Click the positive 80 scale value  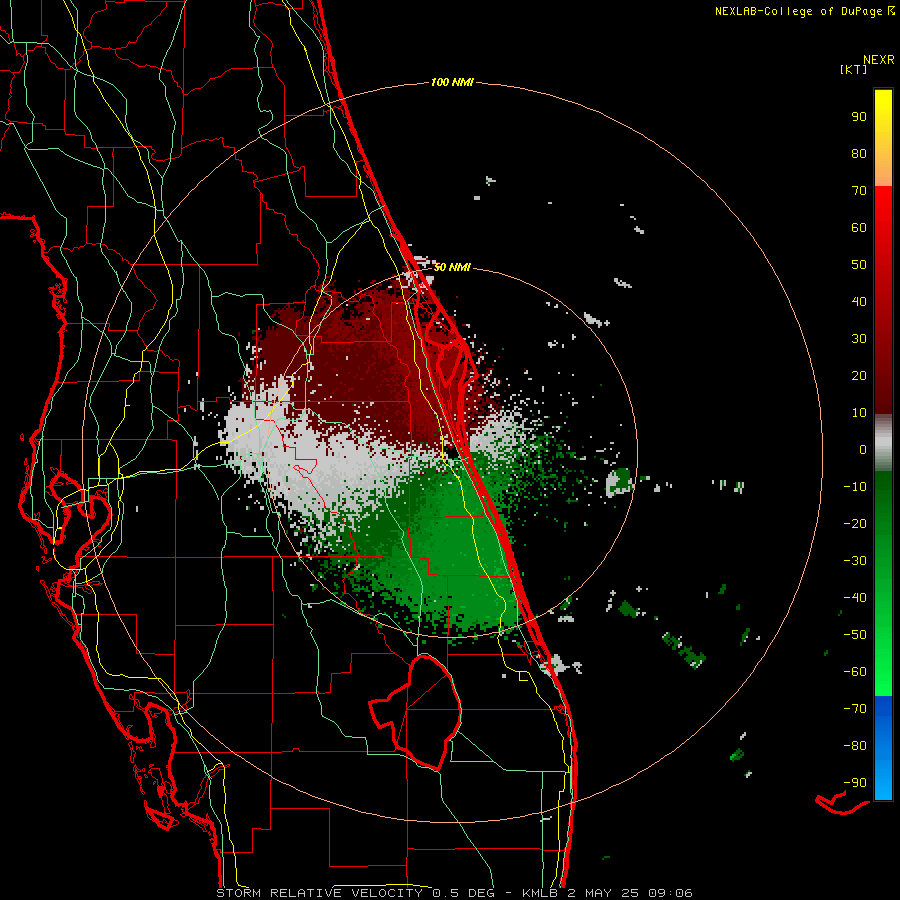coord(859,153)
